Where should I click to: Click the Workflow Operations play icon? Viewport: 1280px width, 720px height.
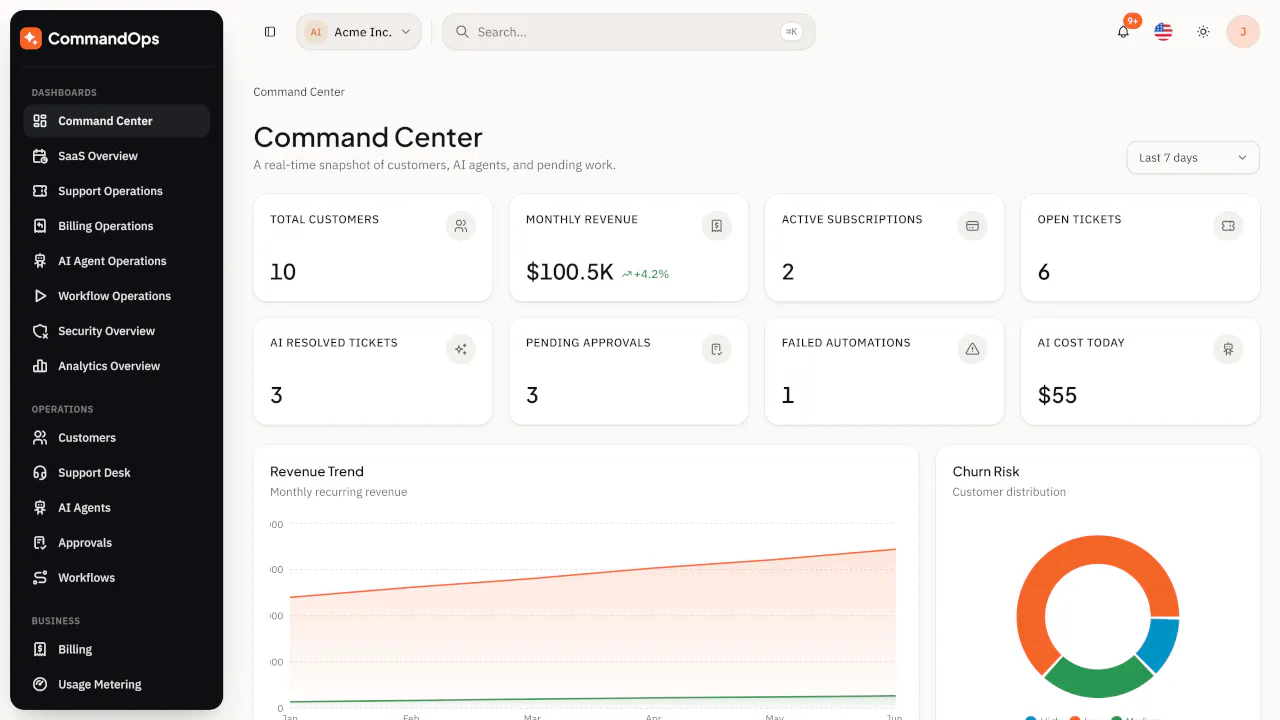click(x=40, y=296)
